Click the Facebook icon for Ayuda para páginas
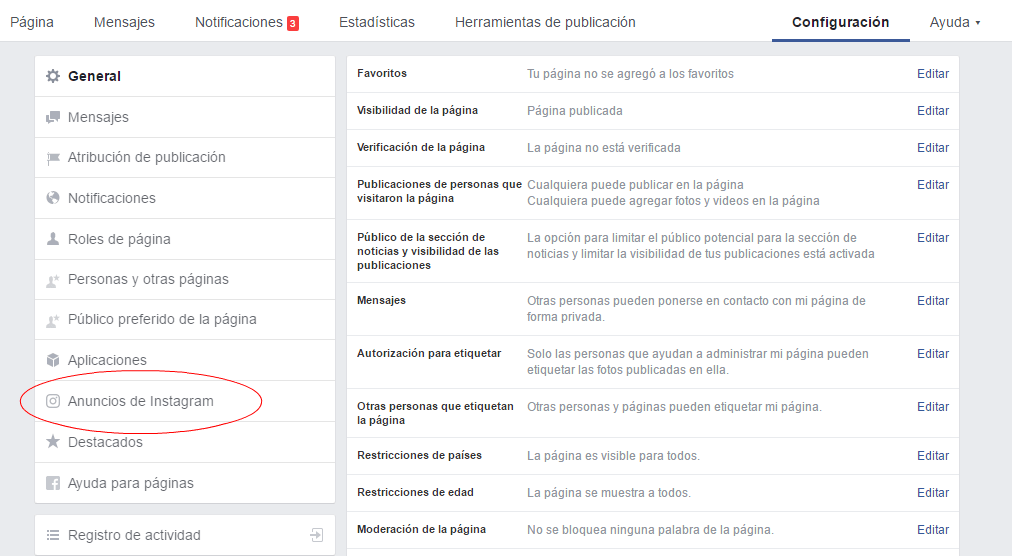This screenshot has width=1012, height=556. tap(53, 483)
